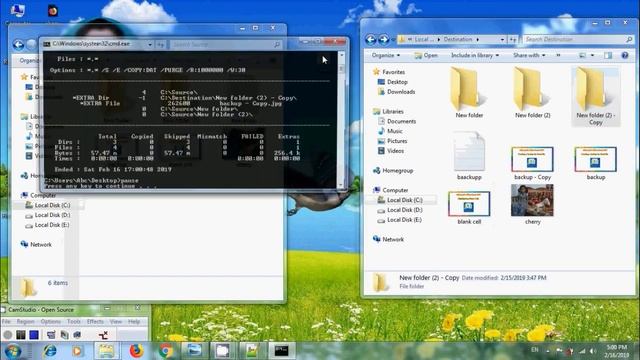This screenshot has height=360, width=640.
Task: Click CamStudio Pause button
Action: [x=21, y=335]
